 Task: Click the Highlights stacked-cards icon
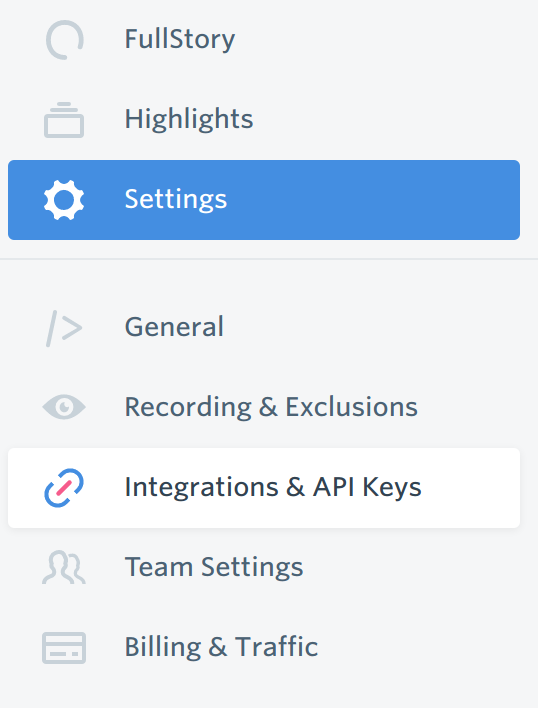64,120
